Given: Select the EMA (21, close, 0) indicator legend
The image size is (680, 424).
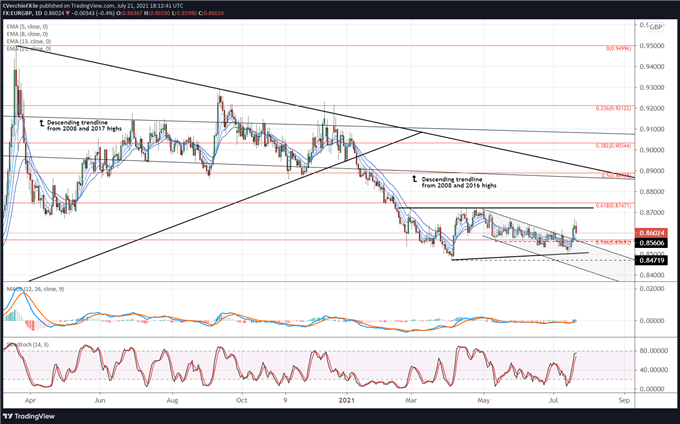Looking at the screenshot, I should pos(29,49).
